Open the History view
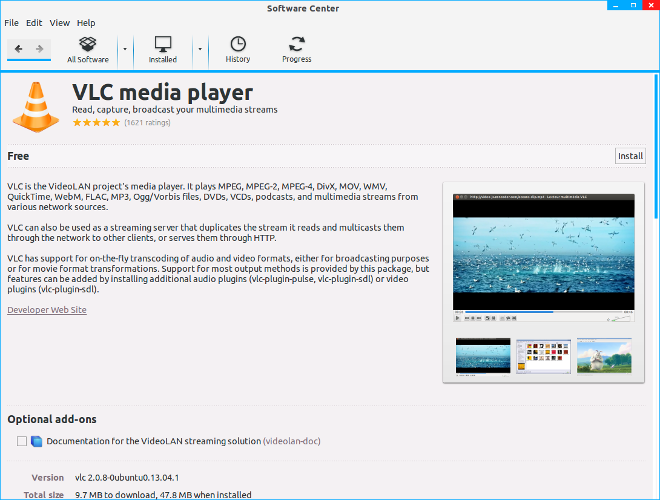This screenshot has width=660, height=500. pos(238,50)
